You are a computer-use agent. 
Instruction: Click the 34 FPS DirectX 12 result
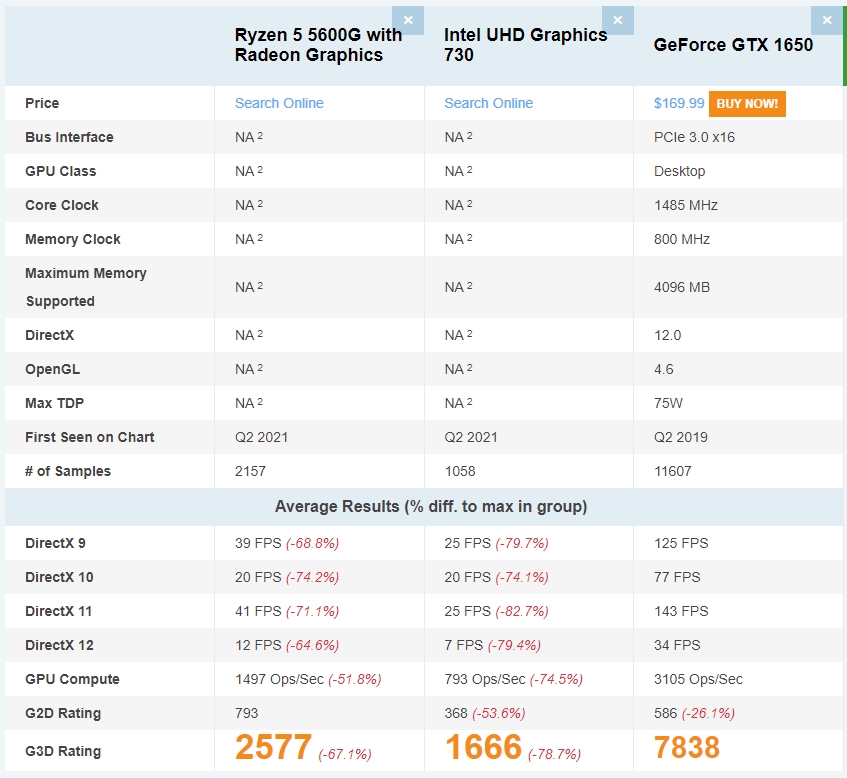tap(677, 646)
